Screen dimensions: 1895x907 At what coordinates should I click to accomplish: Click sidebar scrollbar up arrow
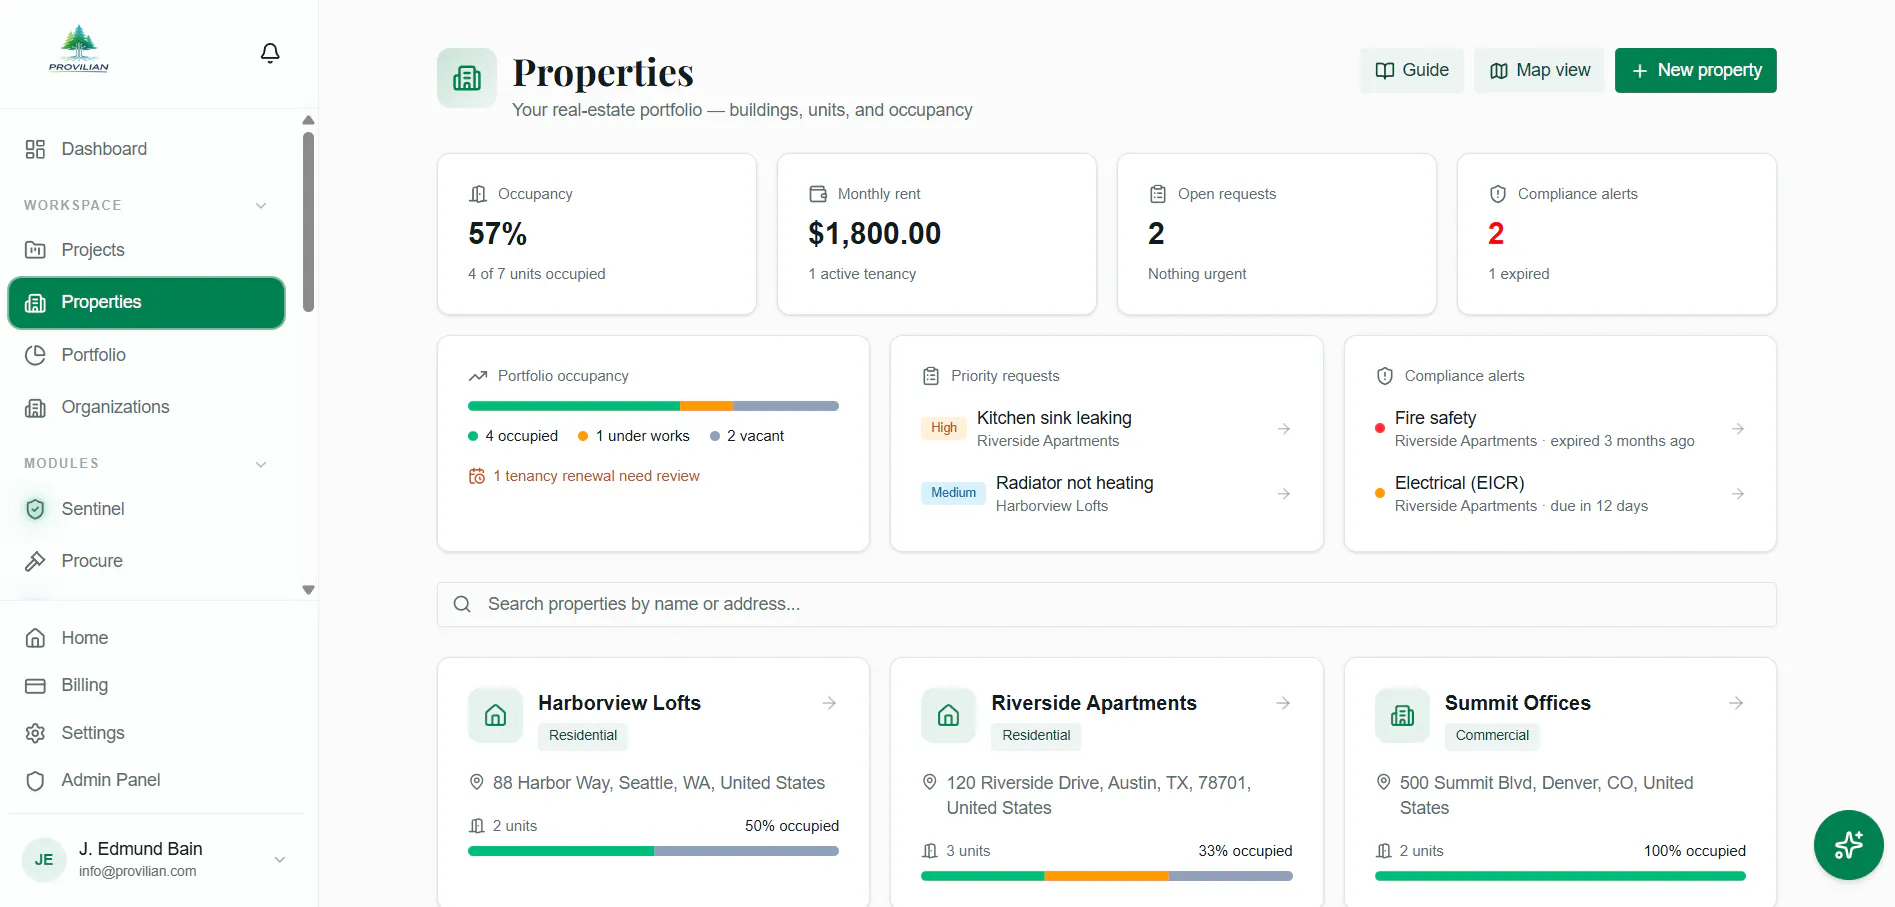point(308,120)
